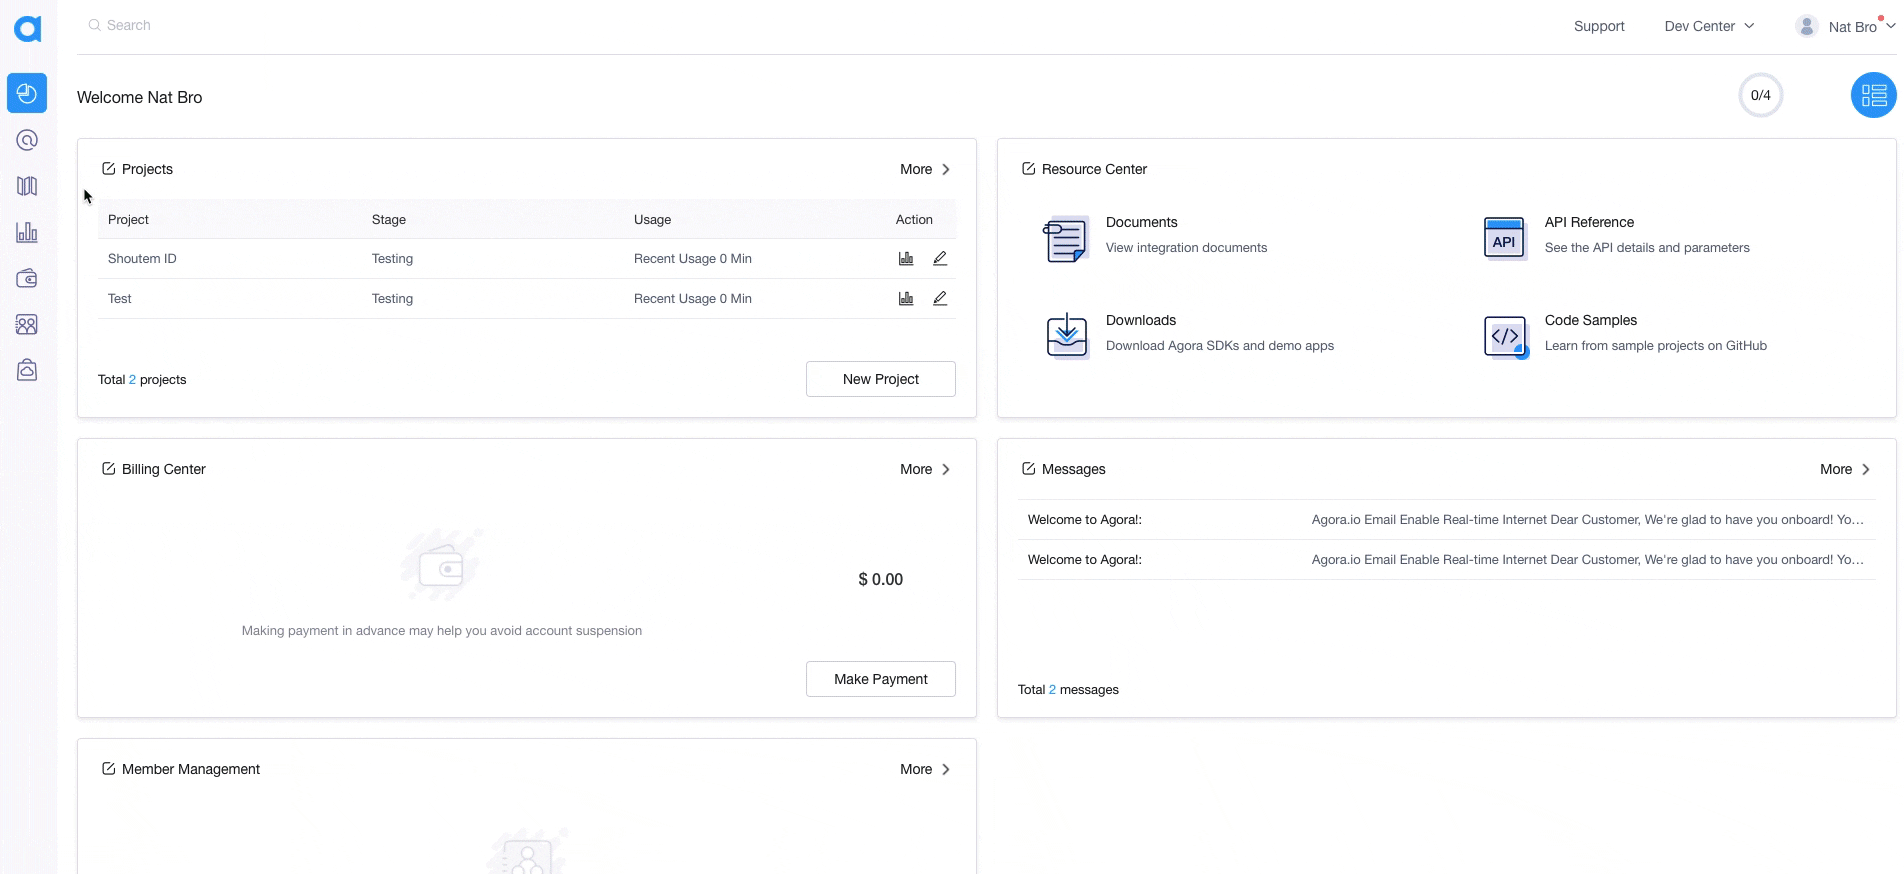Viewport: 1904px width, 874px height.
Task: Click the Nat Bro user avatar
Action: pos(1807,27)
